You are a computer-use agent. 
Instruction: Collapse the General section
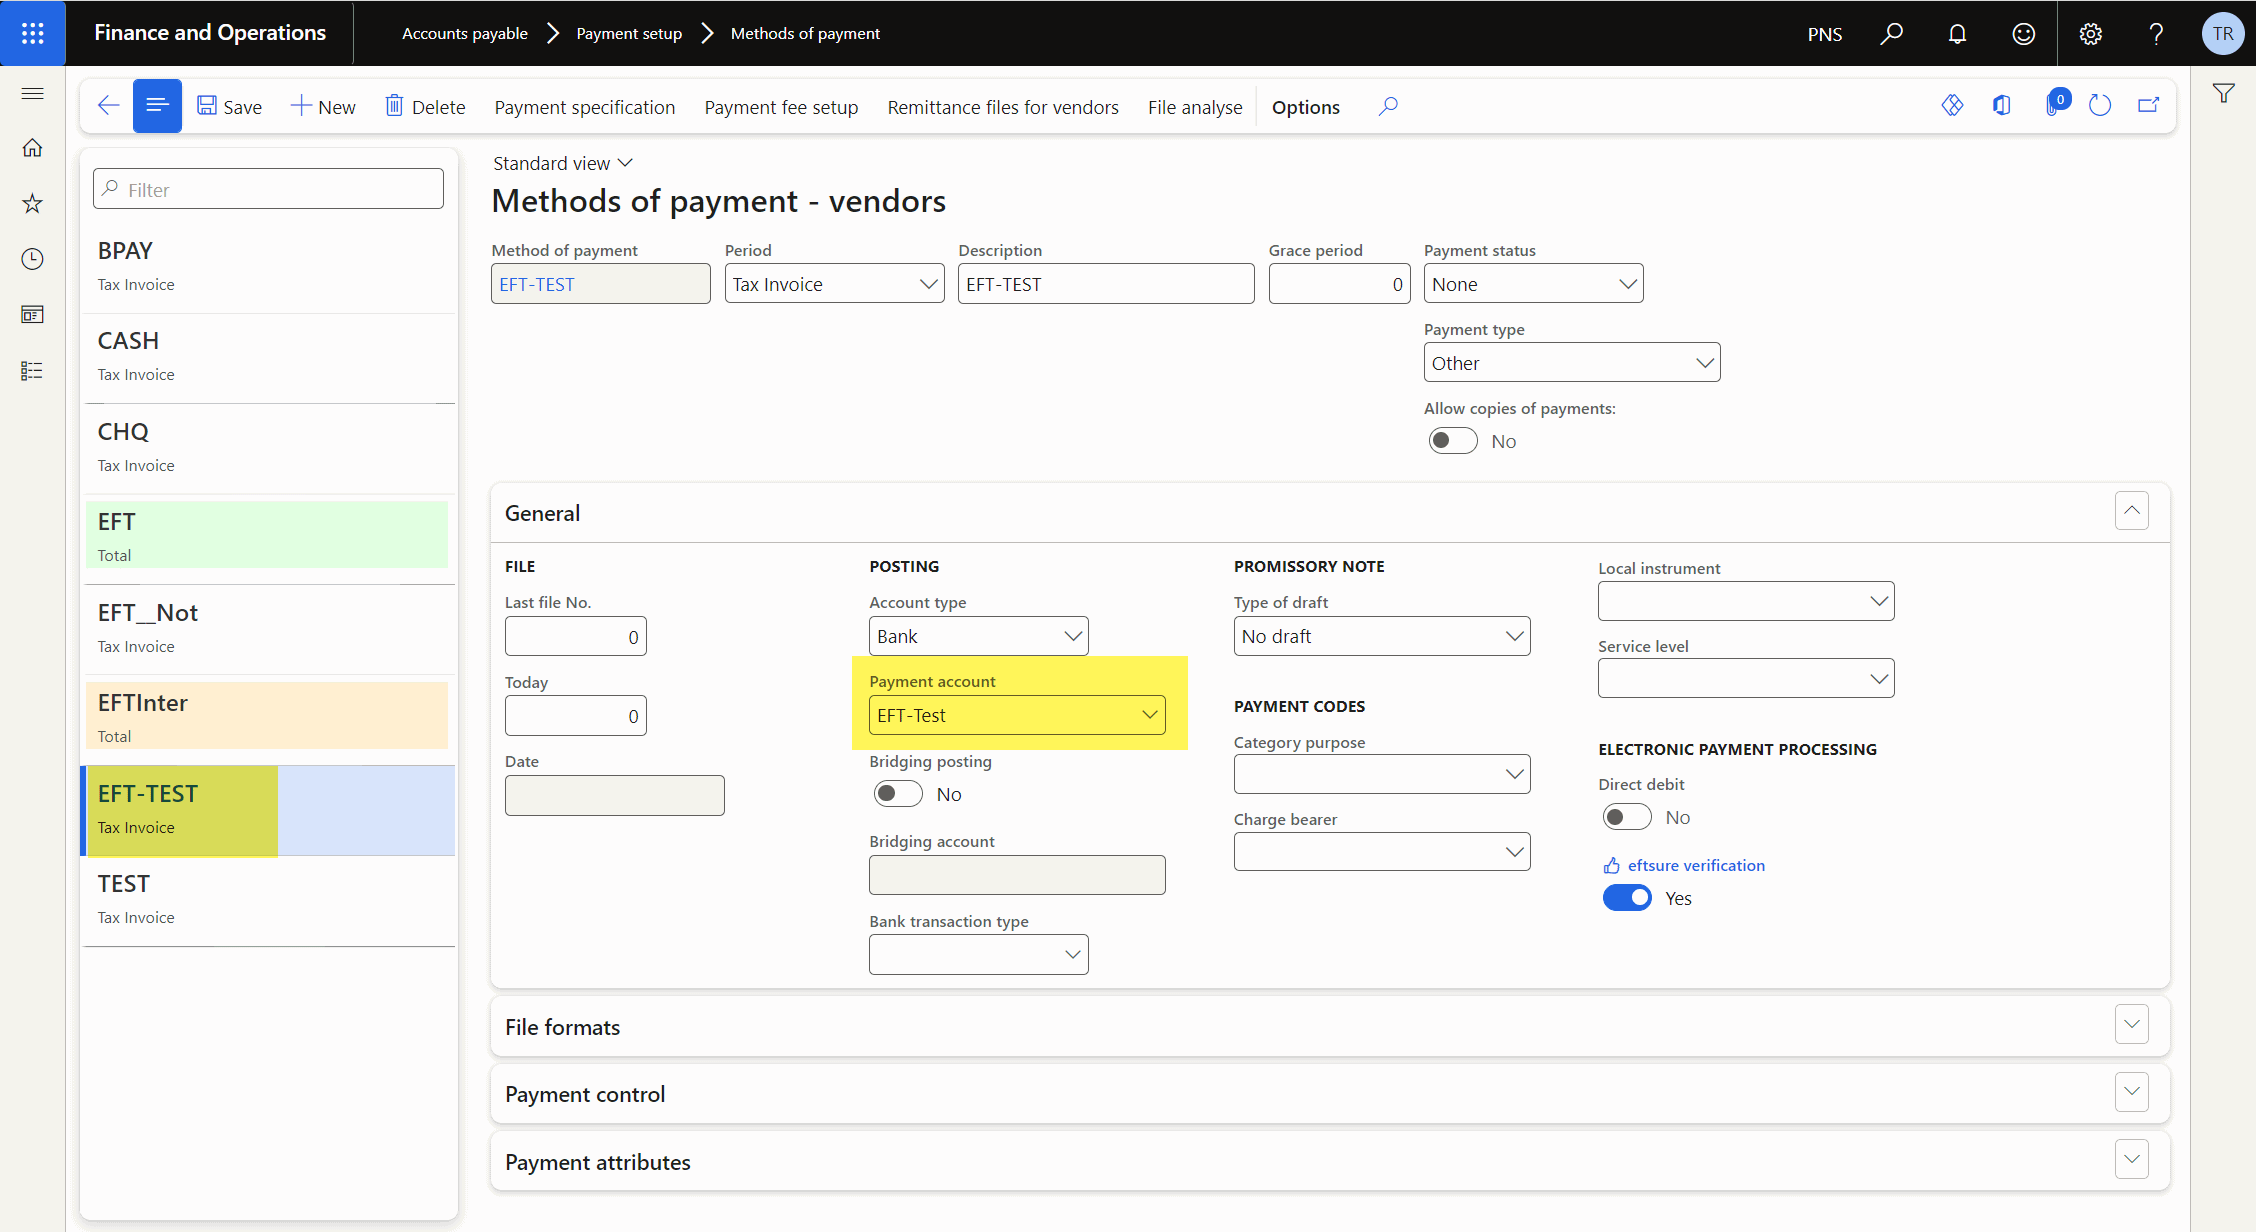[x=2131, y=511]
